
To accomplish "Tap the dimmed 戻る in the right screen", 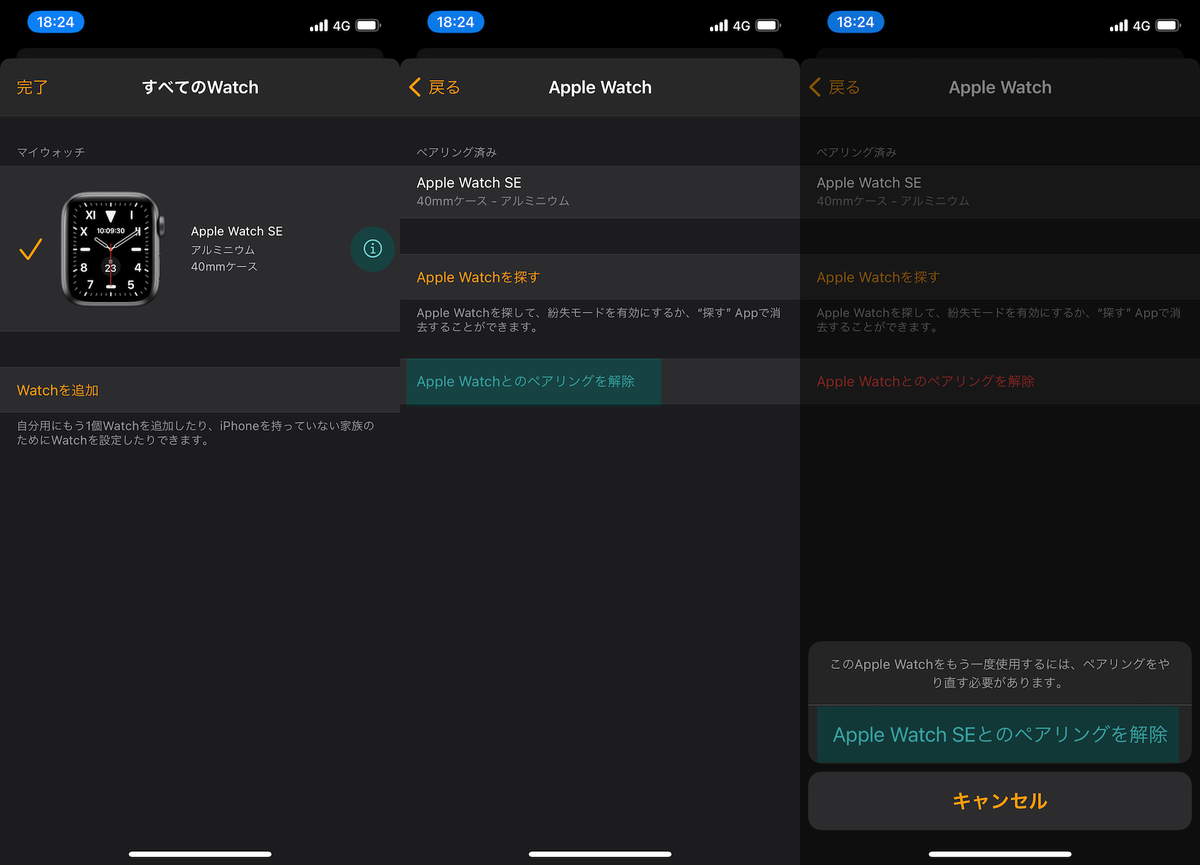I will pos(845,88).
